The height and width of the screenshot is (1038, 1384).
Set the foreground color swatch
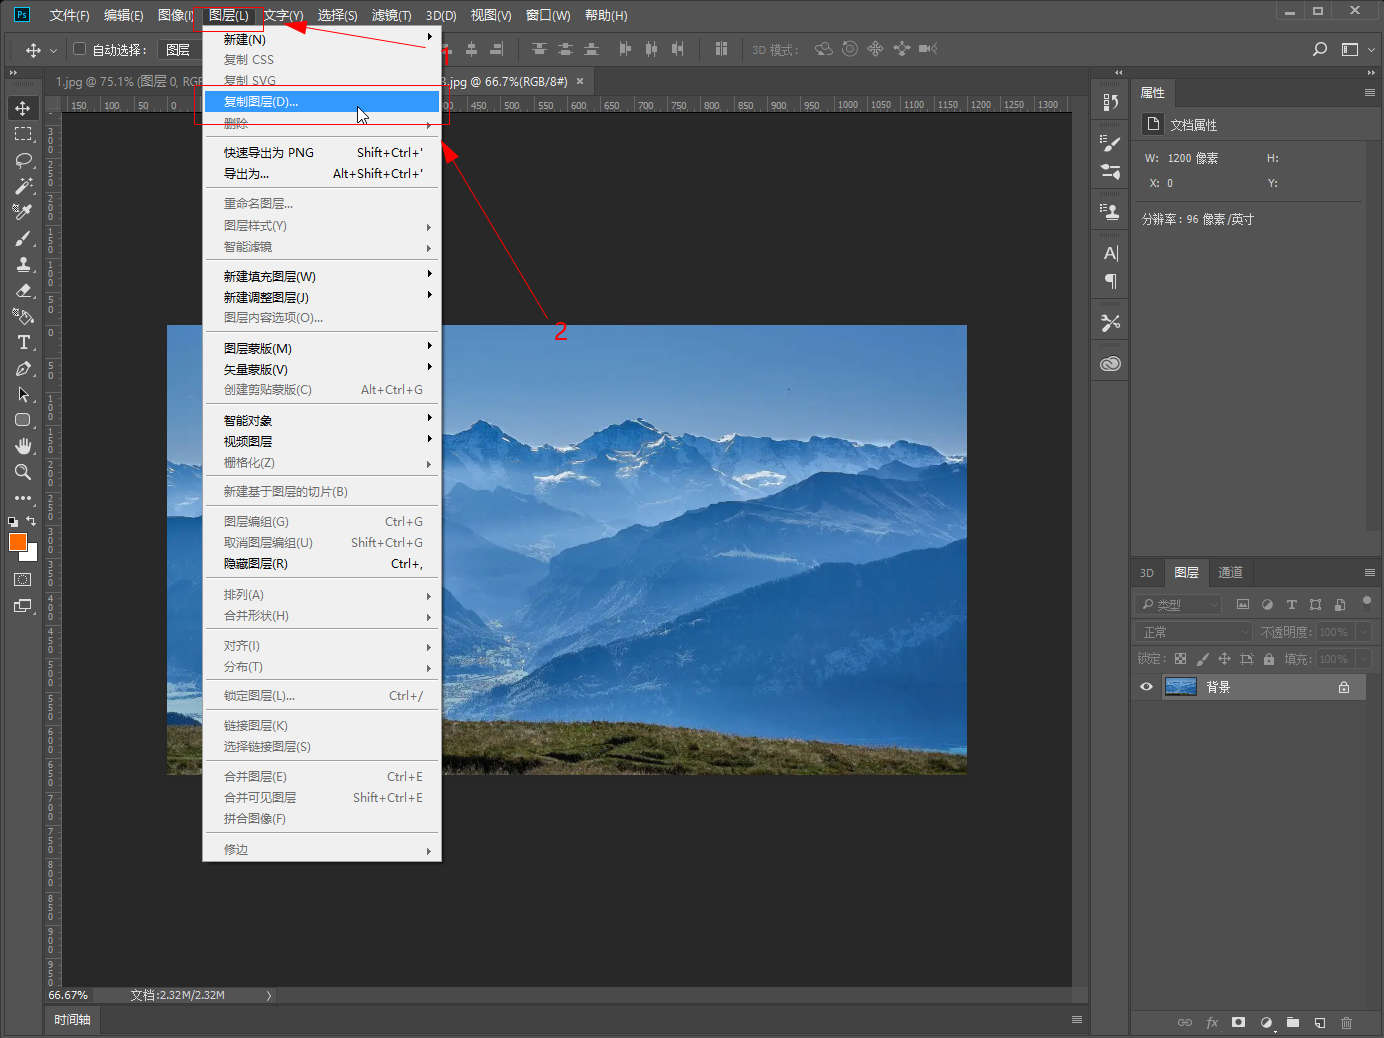[x=16, y=541]
